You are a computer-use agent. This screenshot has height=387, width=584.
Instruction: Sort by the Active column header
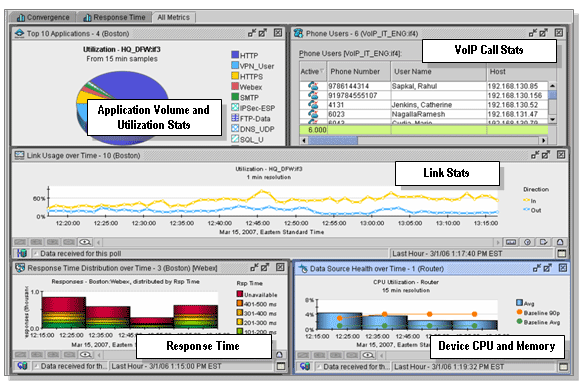click(x=313, y=71)
